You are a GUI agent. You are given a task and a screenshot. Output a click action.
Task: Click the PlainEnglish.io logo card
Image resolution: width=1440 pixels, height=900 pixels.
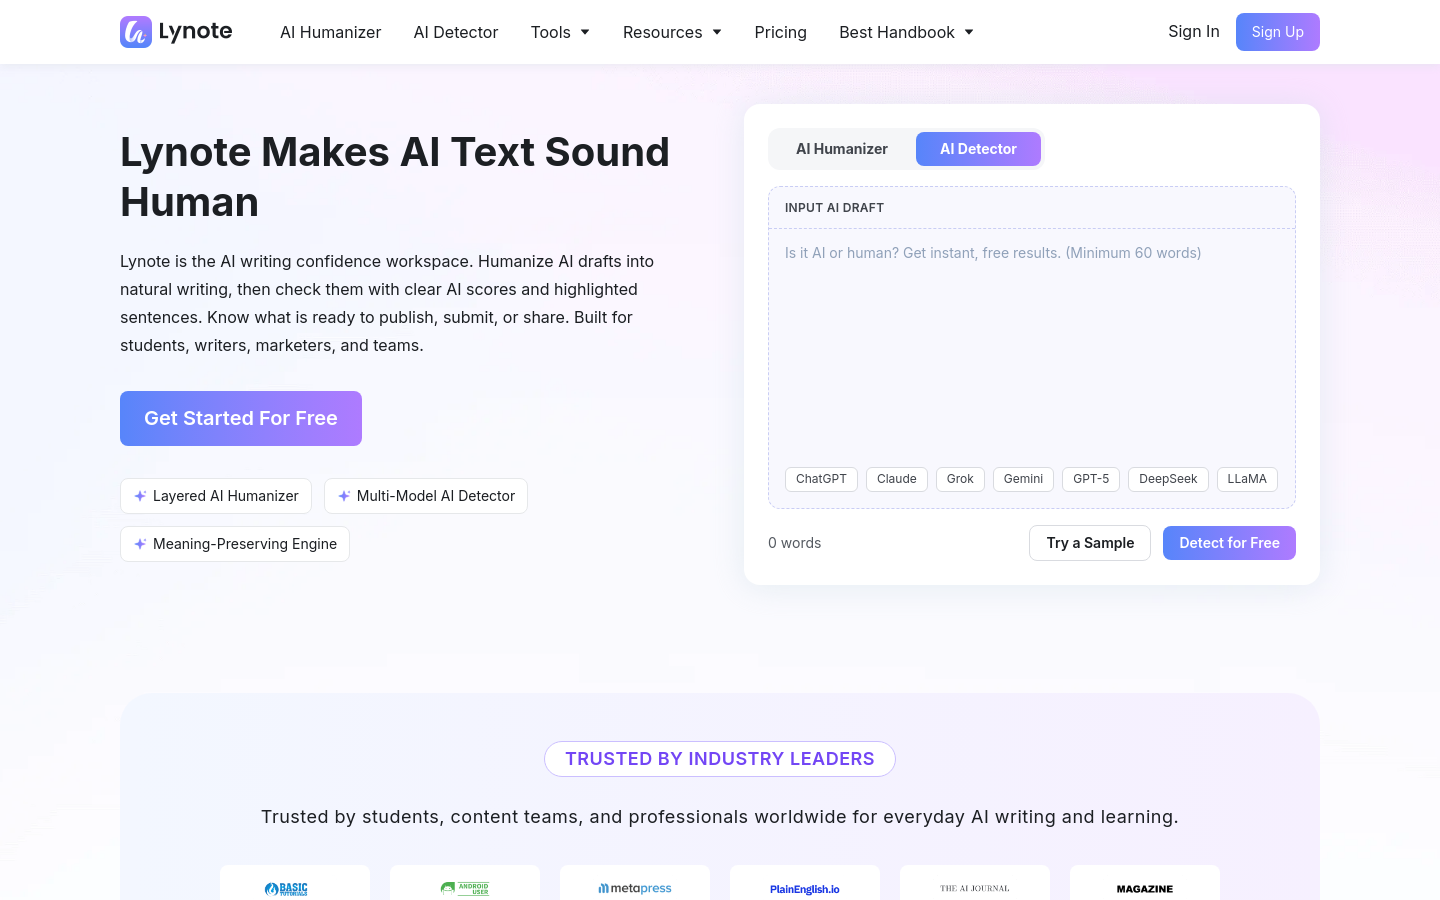pos(805,884)
